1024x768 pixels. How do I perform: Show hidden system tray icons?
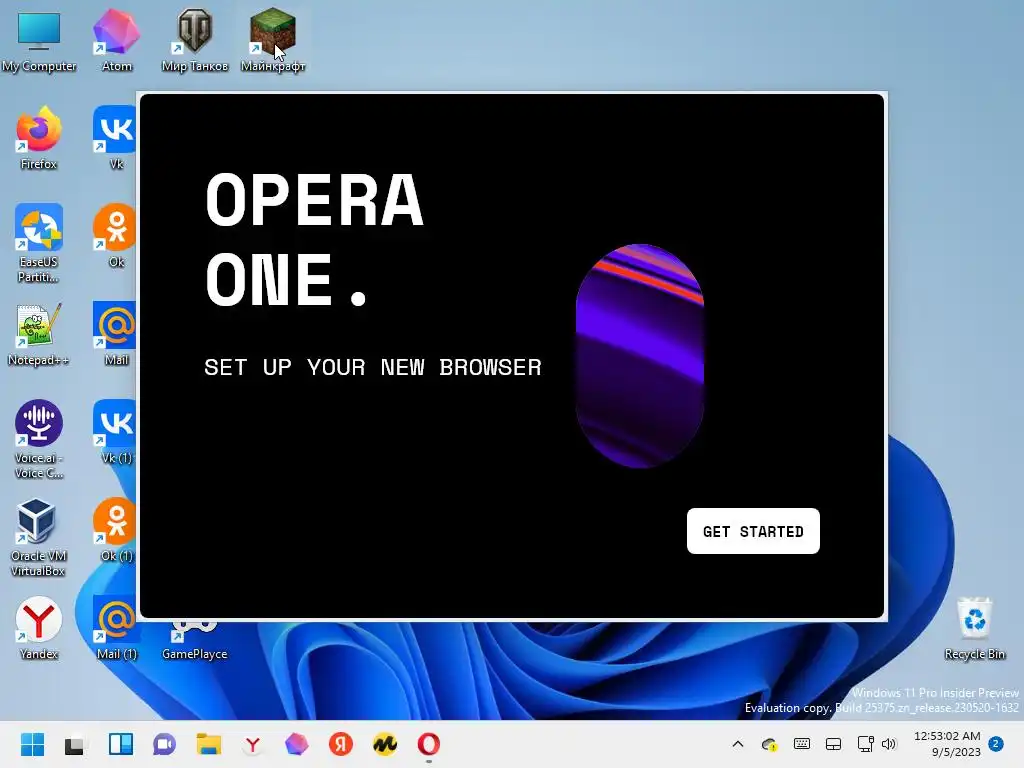point(738,744)
